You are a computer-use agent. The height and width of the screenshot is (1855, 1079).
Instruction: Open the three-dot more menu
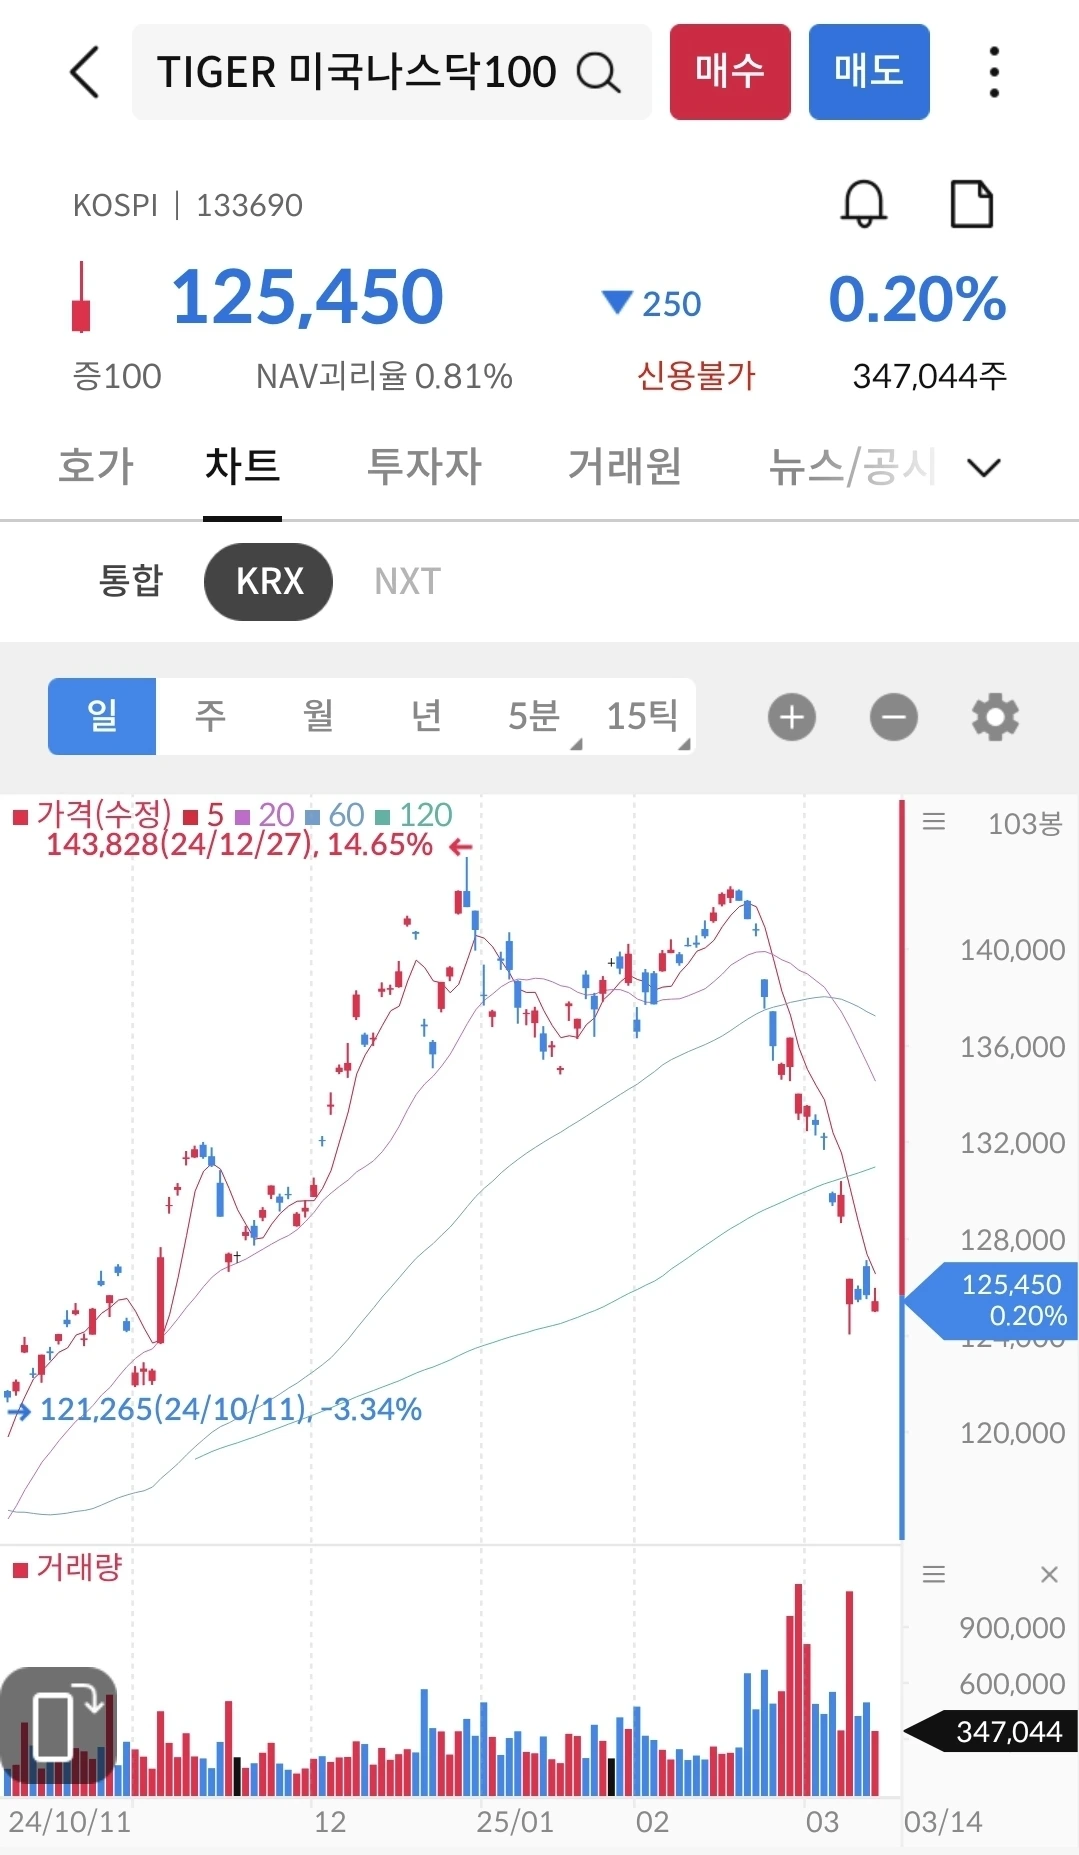[993, 72]
